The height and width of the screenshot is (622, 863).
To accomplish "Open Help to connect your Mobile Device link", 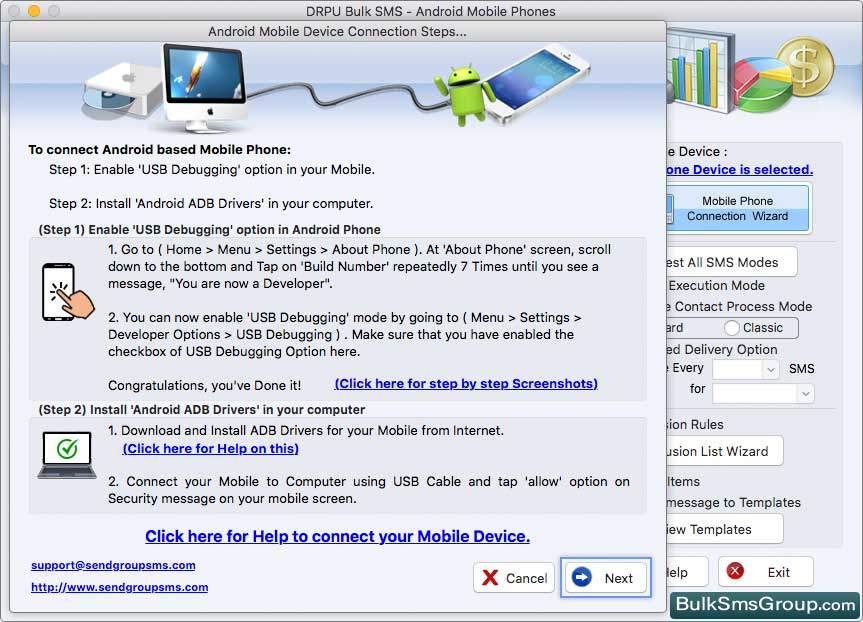I will [337, 536].
